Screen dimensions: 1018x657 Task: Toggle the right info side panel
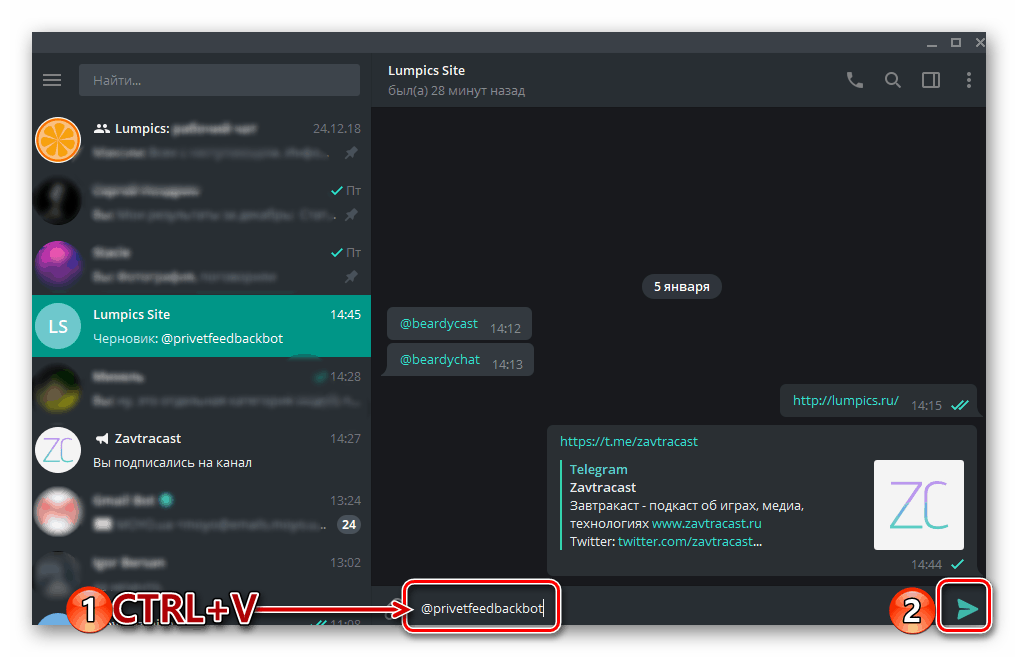coord(931,80)
